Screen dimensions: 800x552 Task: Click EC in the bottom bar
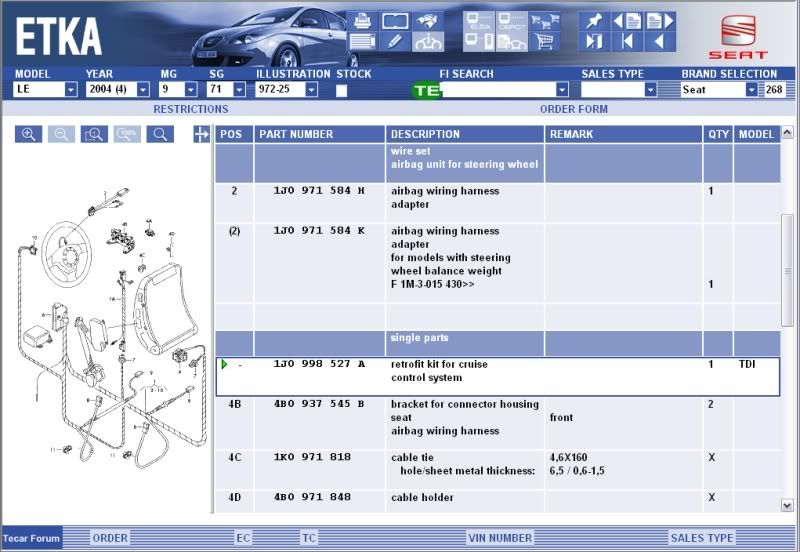coord(243,538)
